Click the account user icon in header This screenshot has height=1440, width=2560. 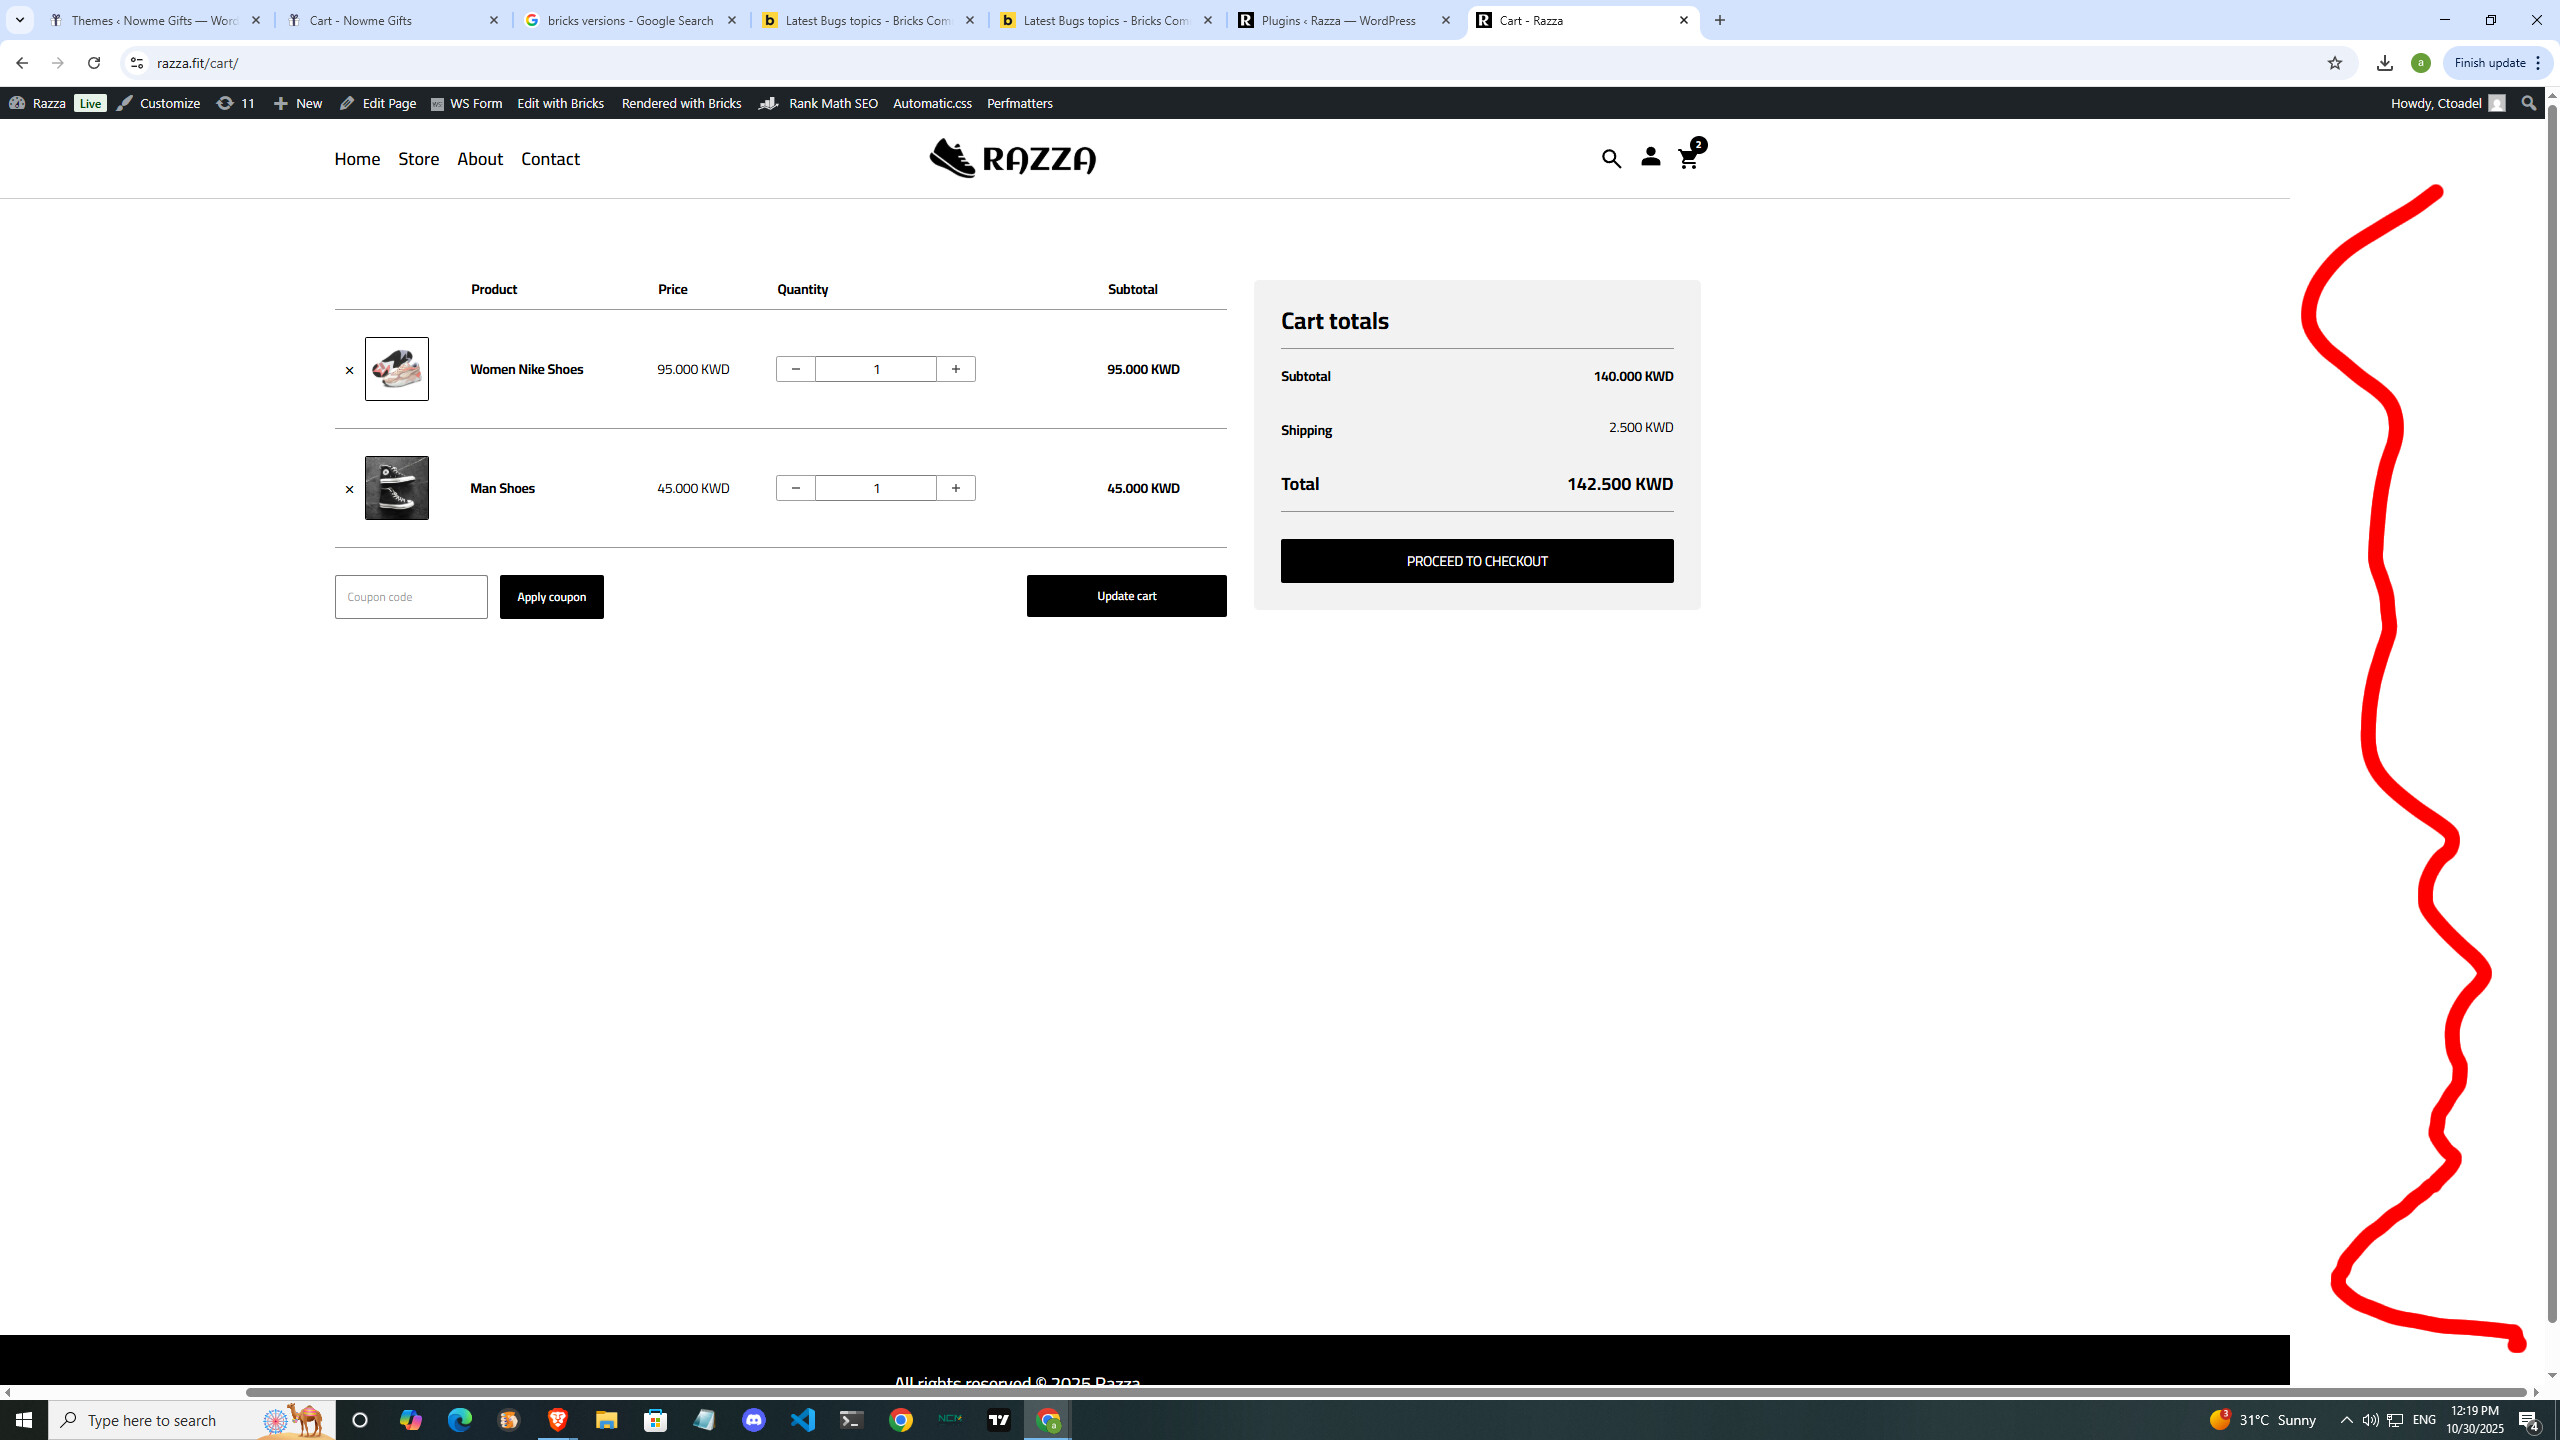click(x=1650, y=158)
